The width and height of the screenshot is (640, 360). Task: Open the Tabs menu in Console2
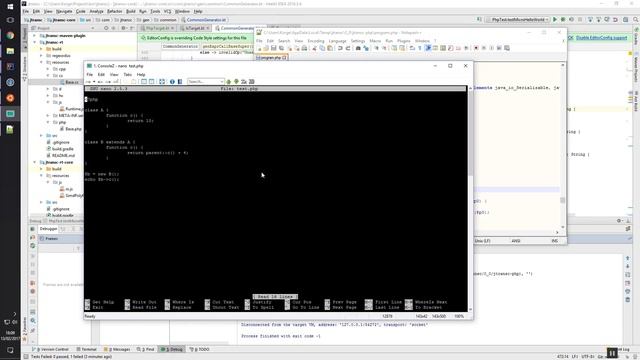[127, 75]
